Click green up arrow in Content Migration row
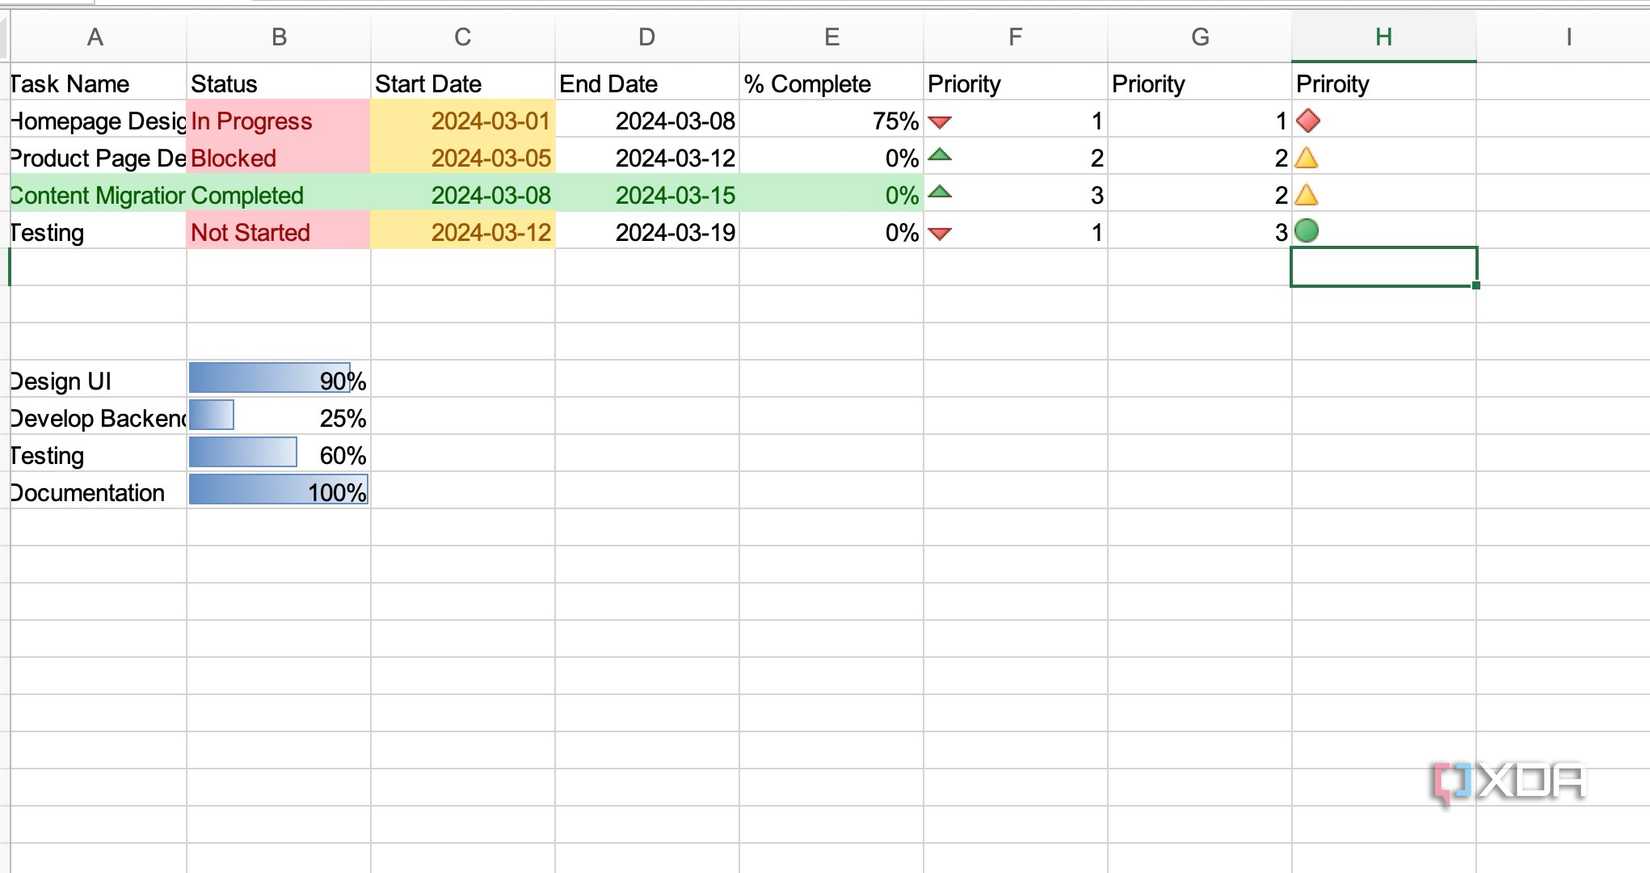Viewport: 1650px width, 873px height. [x=940, y=193]
